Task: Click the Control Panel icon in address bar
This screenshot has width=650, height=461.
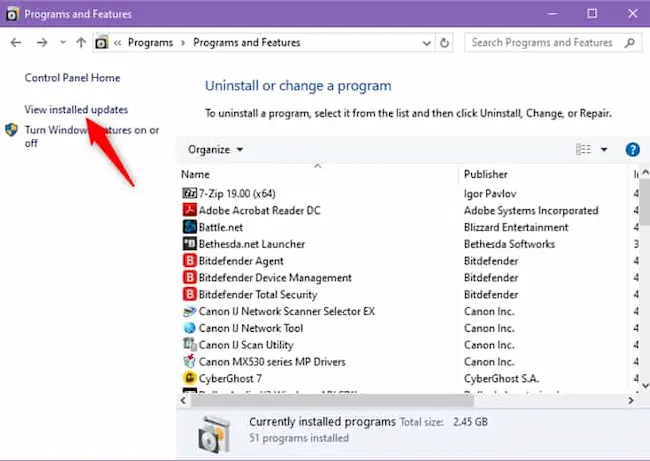Action: 101,43
